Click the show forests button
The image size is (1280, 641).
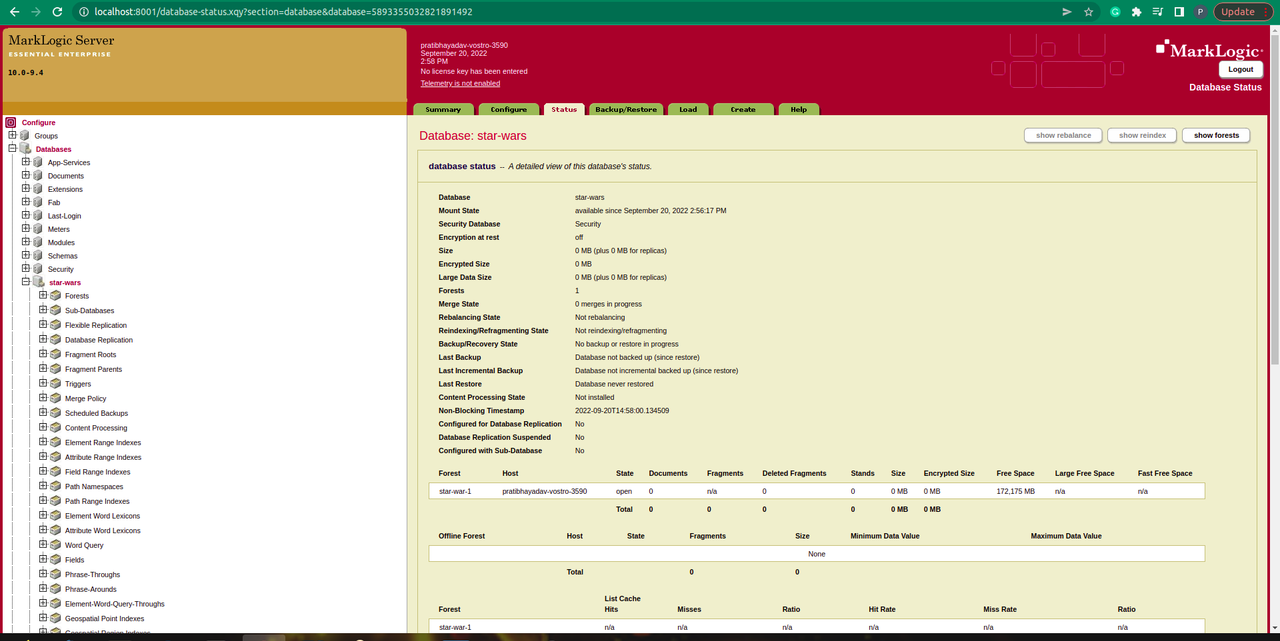pyautogui.click(x=1216, y=135)
